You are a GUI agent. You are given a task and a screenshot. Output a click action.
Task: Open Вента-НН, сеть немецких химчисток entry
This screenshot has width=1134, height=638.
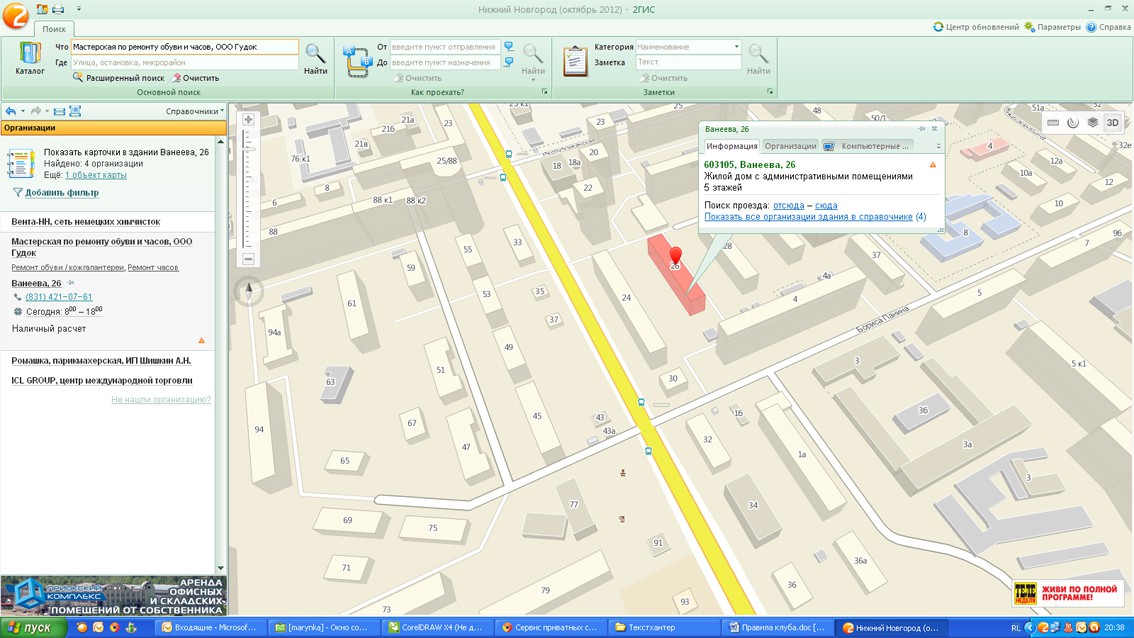pyautogui.click(x=85, y=222)
